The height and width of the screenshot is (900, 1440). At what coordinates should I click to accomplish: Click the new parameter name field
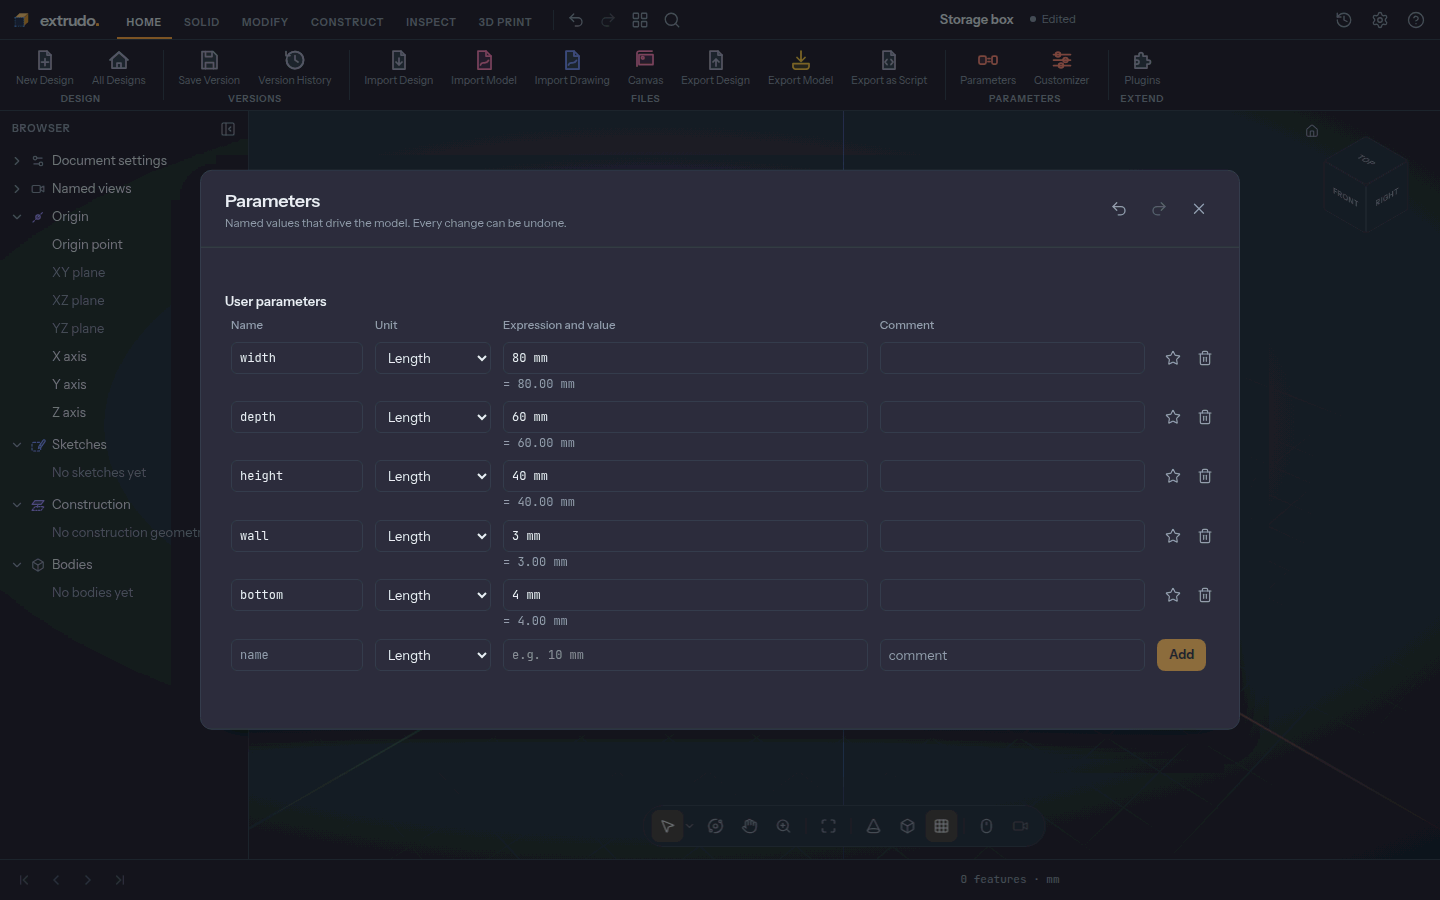(297, 655)
